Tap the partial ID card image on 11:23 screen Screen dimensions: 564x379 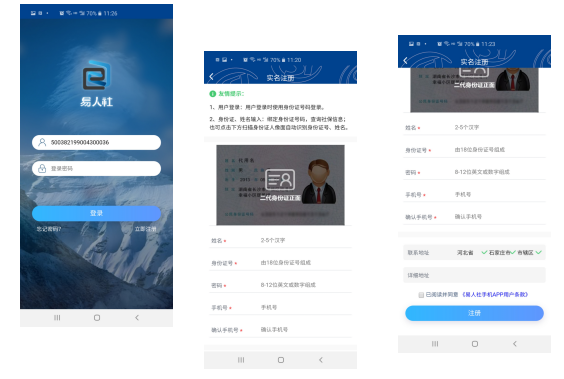[474, 90]
